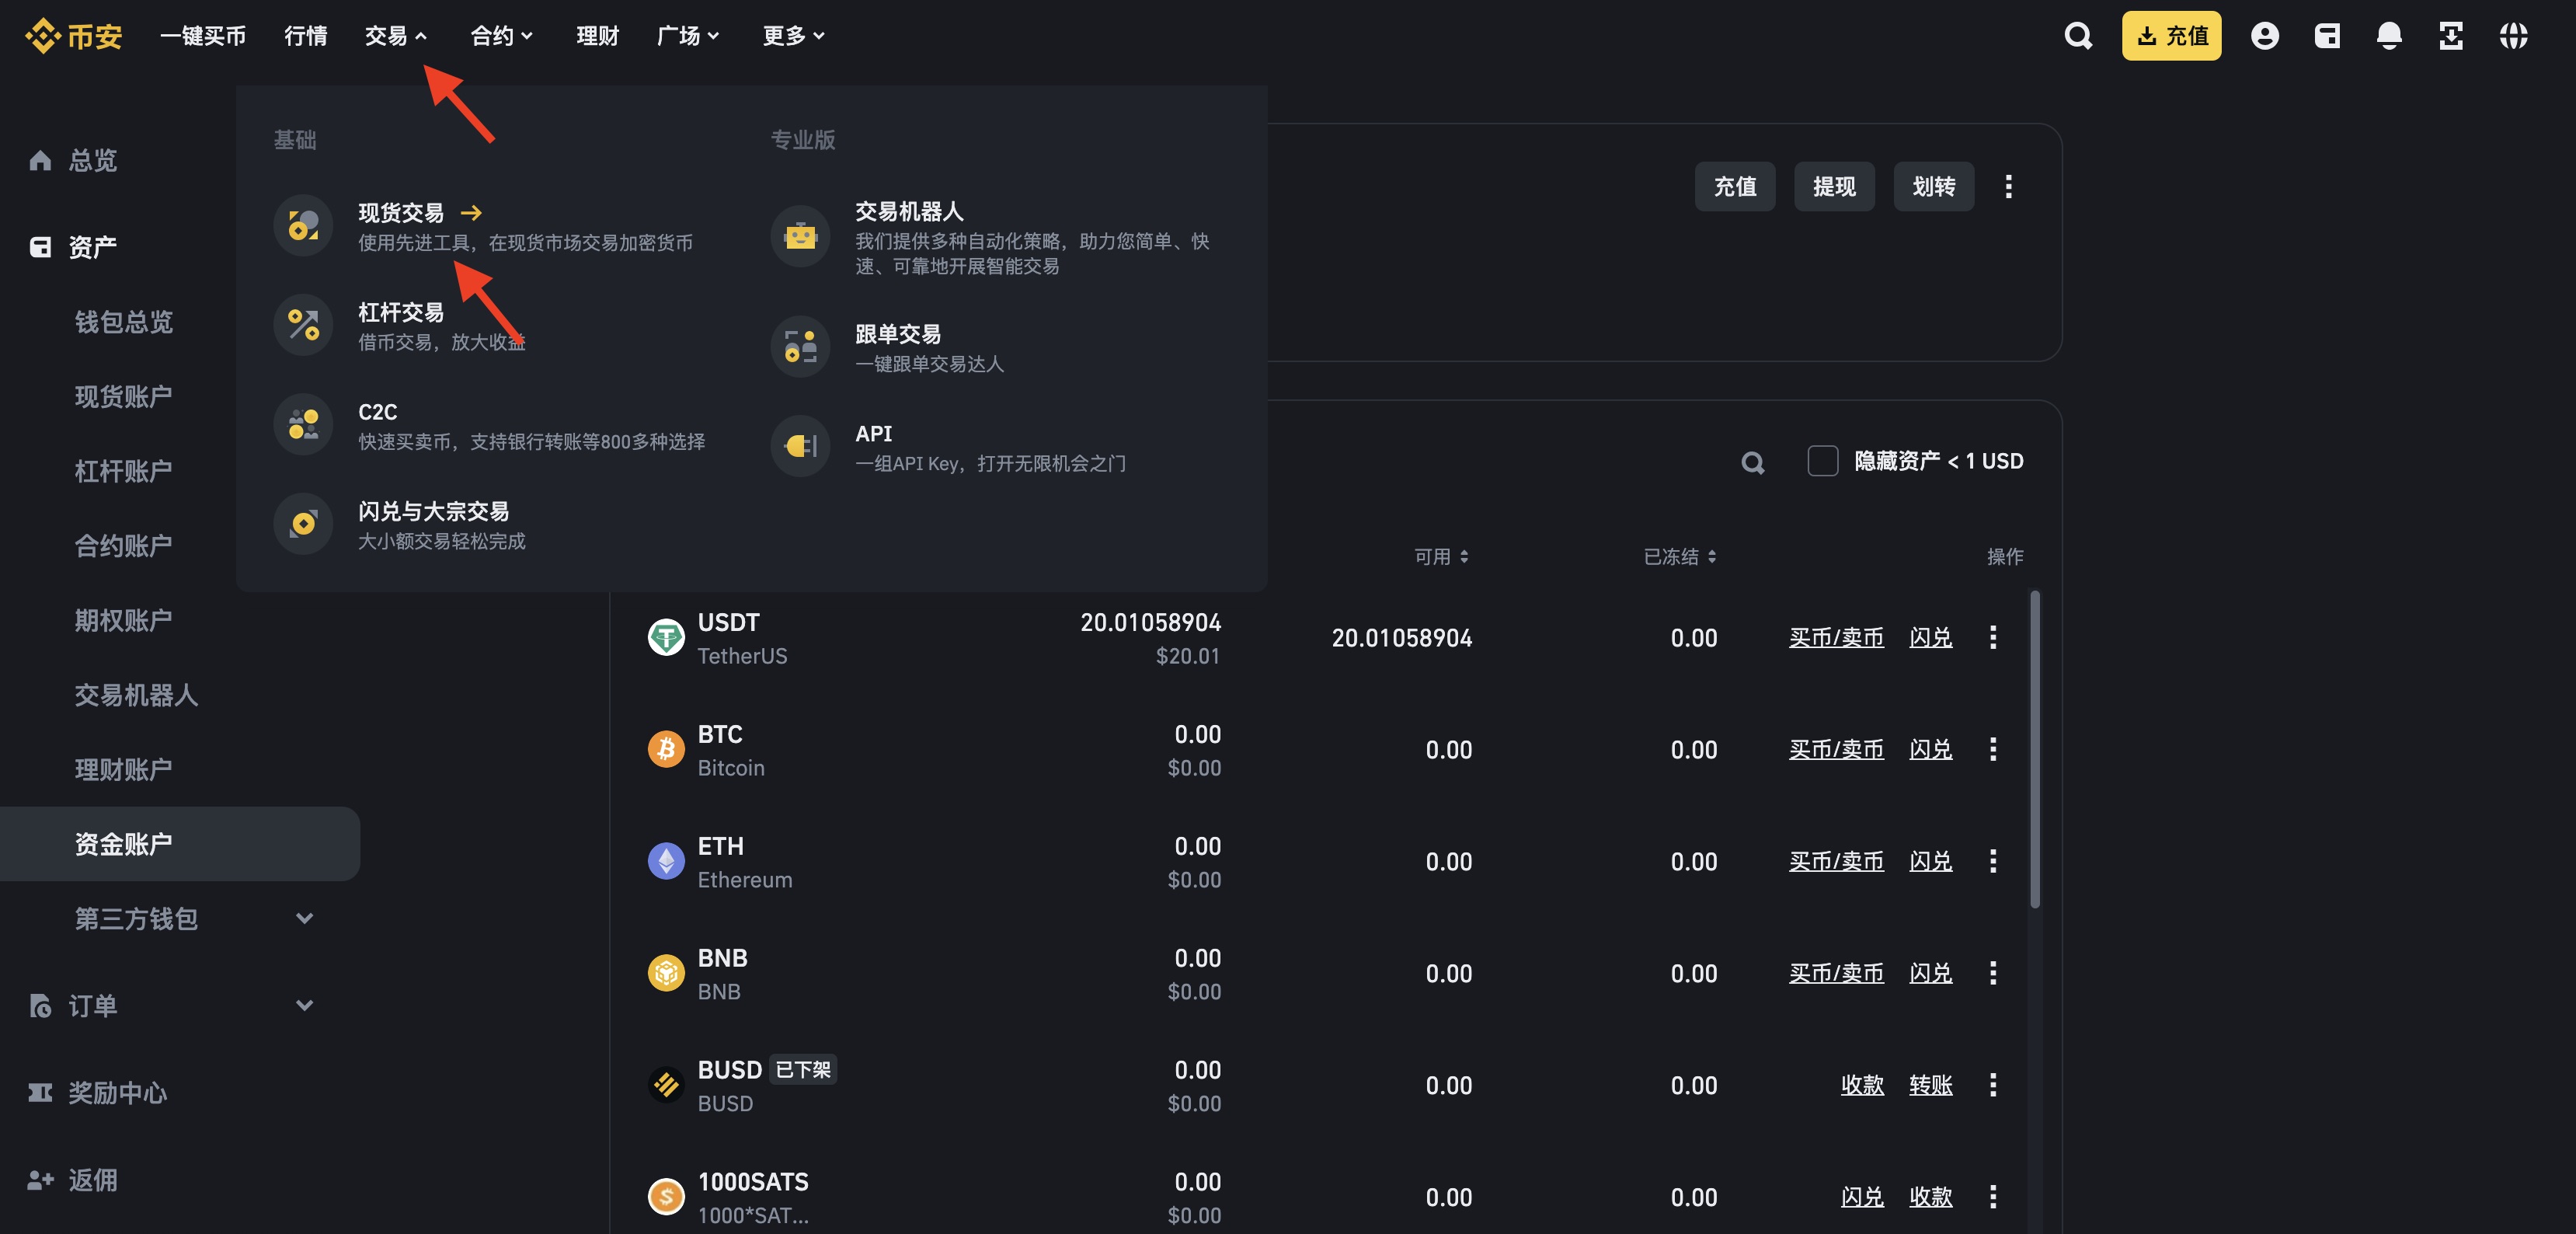Expand the 第三方钱包 sidebar section
Viewport: 2576px width, 1234px height.
click(x=304, y=918)
